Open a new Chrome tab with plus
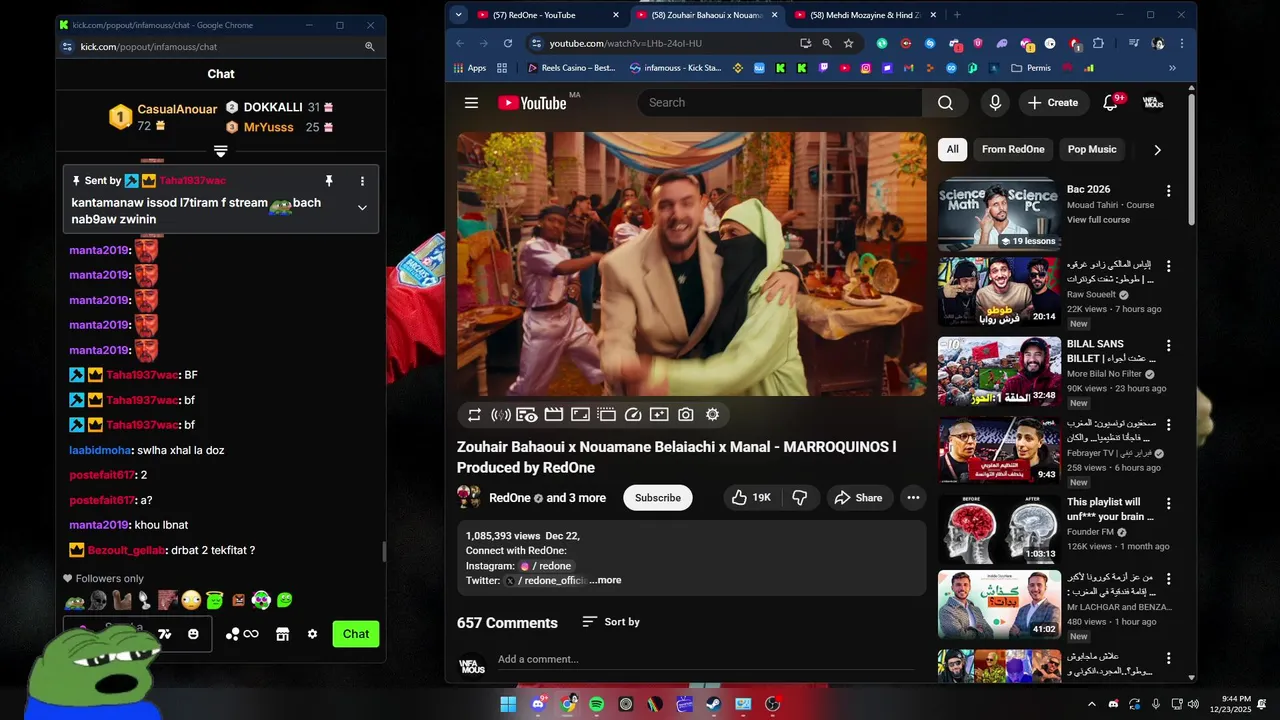This screenshot has height=720, width=1280. pyautogui.click(x=957, y=15)
